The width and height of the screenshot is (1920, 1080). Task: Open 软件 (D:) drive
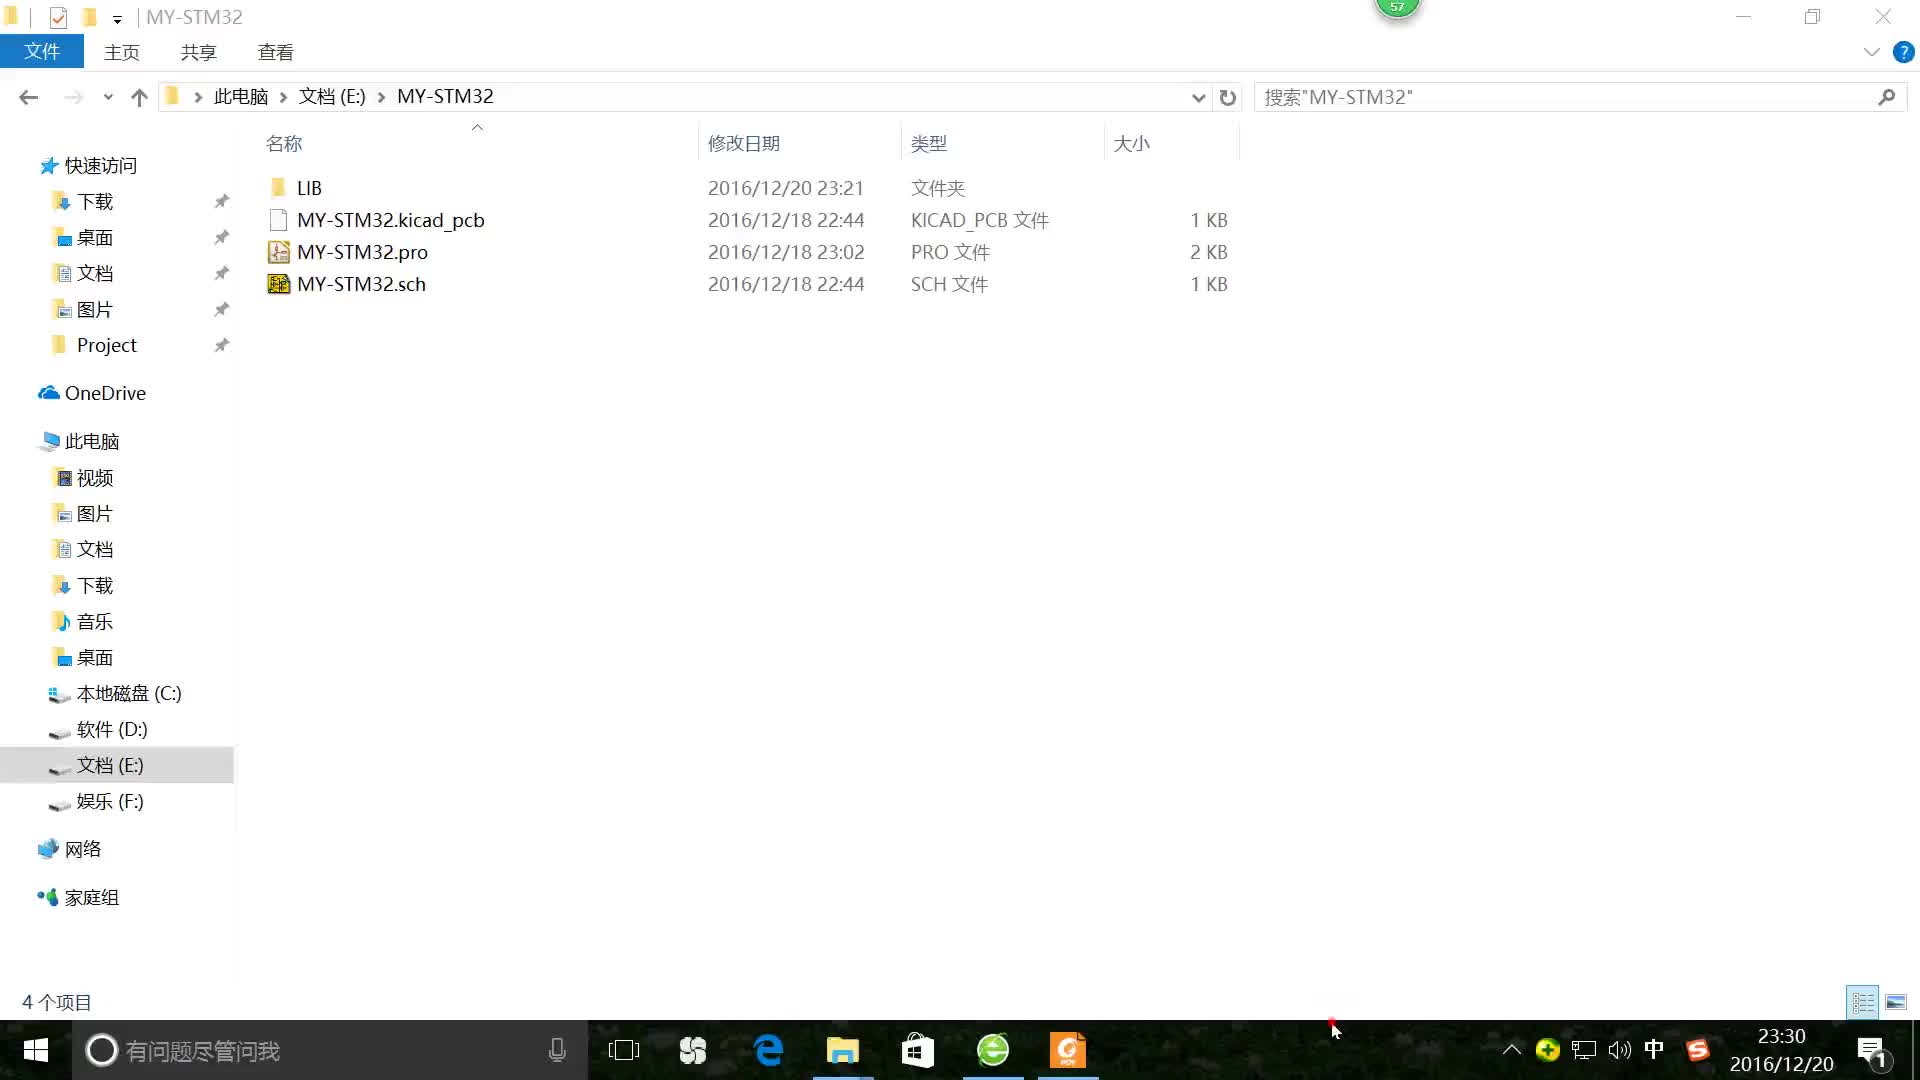click(x=112, y=730)
